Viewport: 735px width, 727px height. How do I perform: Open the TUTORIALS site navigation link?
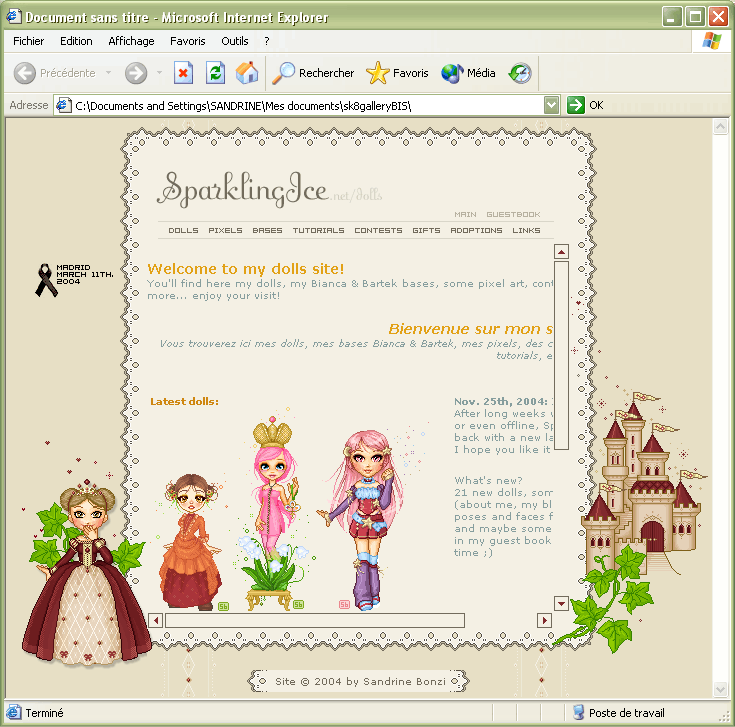318,230
